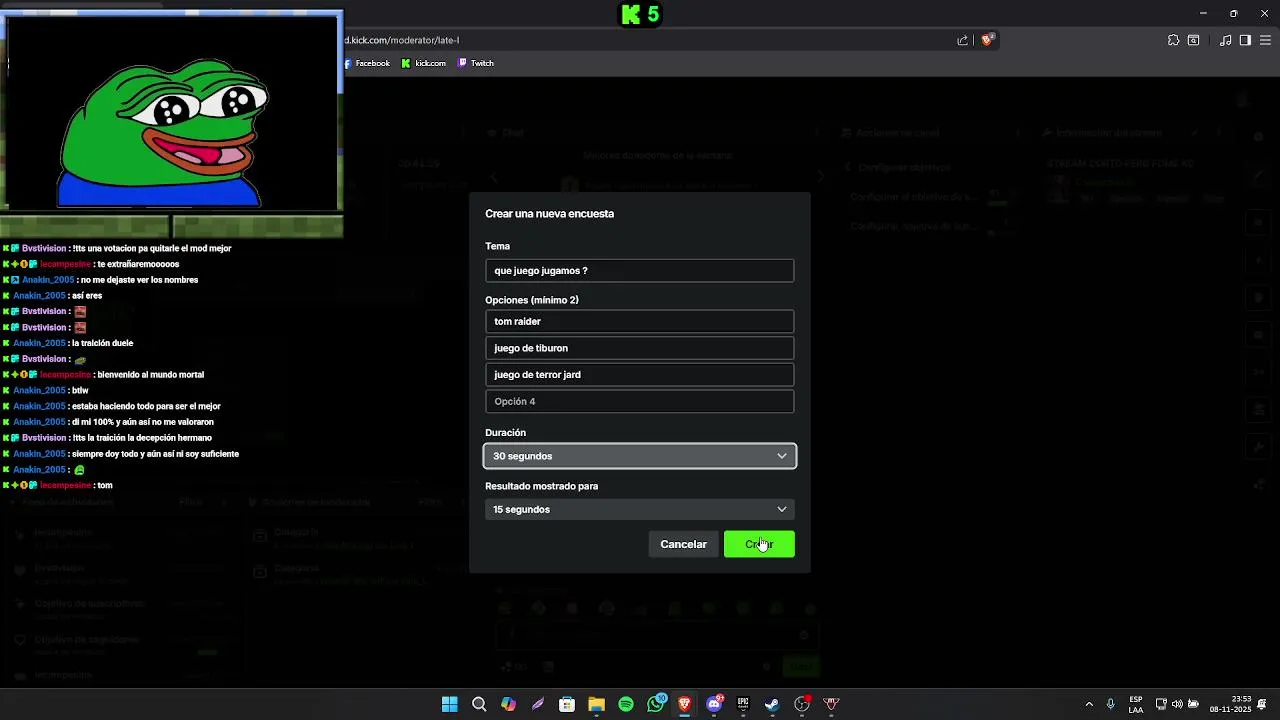Click the 'juego de tiburon' option field
Screen dimensions: 1280x720
(x=640, y=348)
